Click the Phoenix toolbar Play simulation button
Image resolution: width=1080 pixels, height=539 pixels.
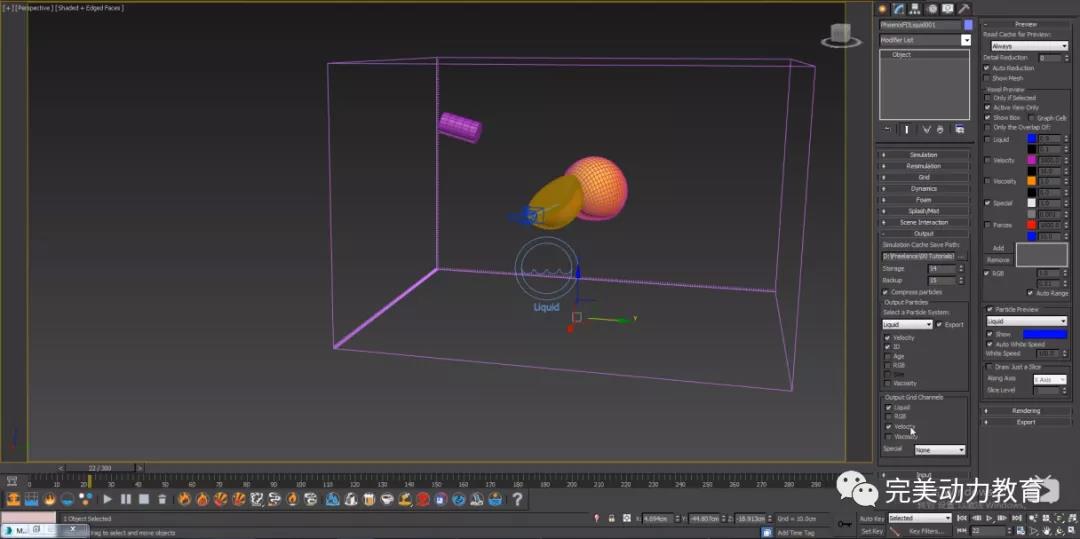click(x=107, y=499)
